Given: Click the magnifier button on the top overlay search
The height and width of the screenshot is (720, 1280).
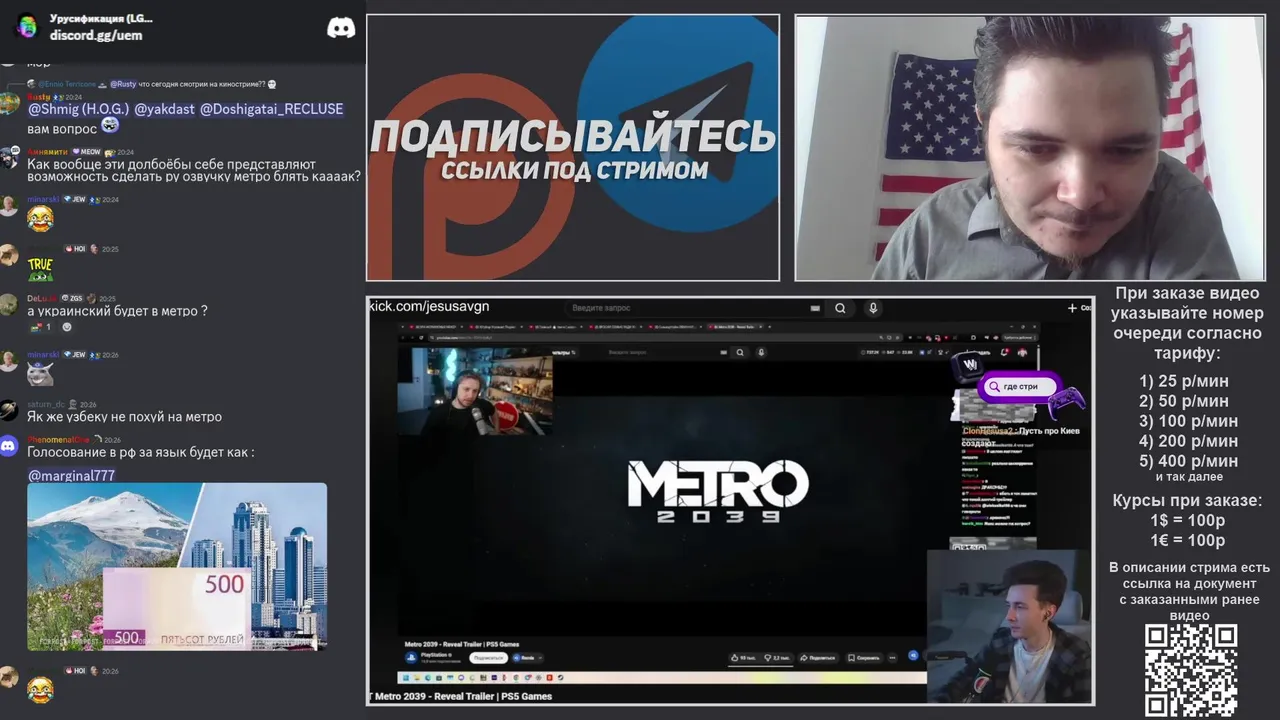Looking at the screenshot, I should (841, 308).
